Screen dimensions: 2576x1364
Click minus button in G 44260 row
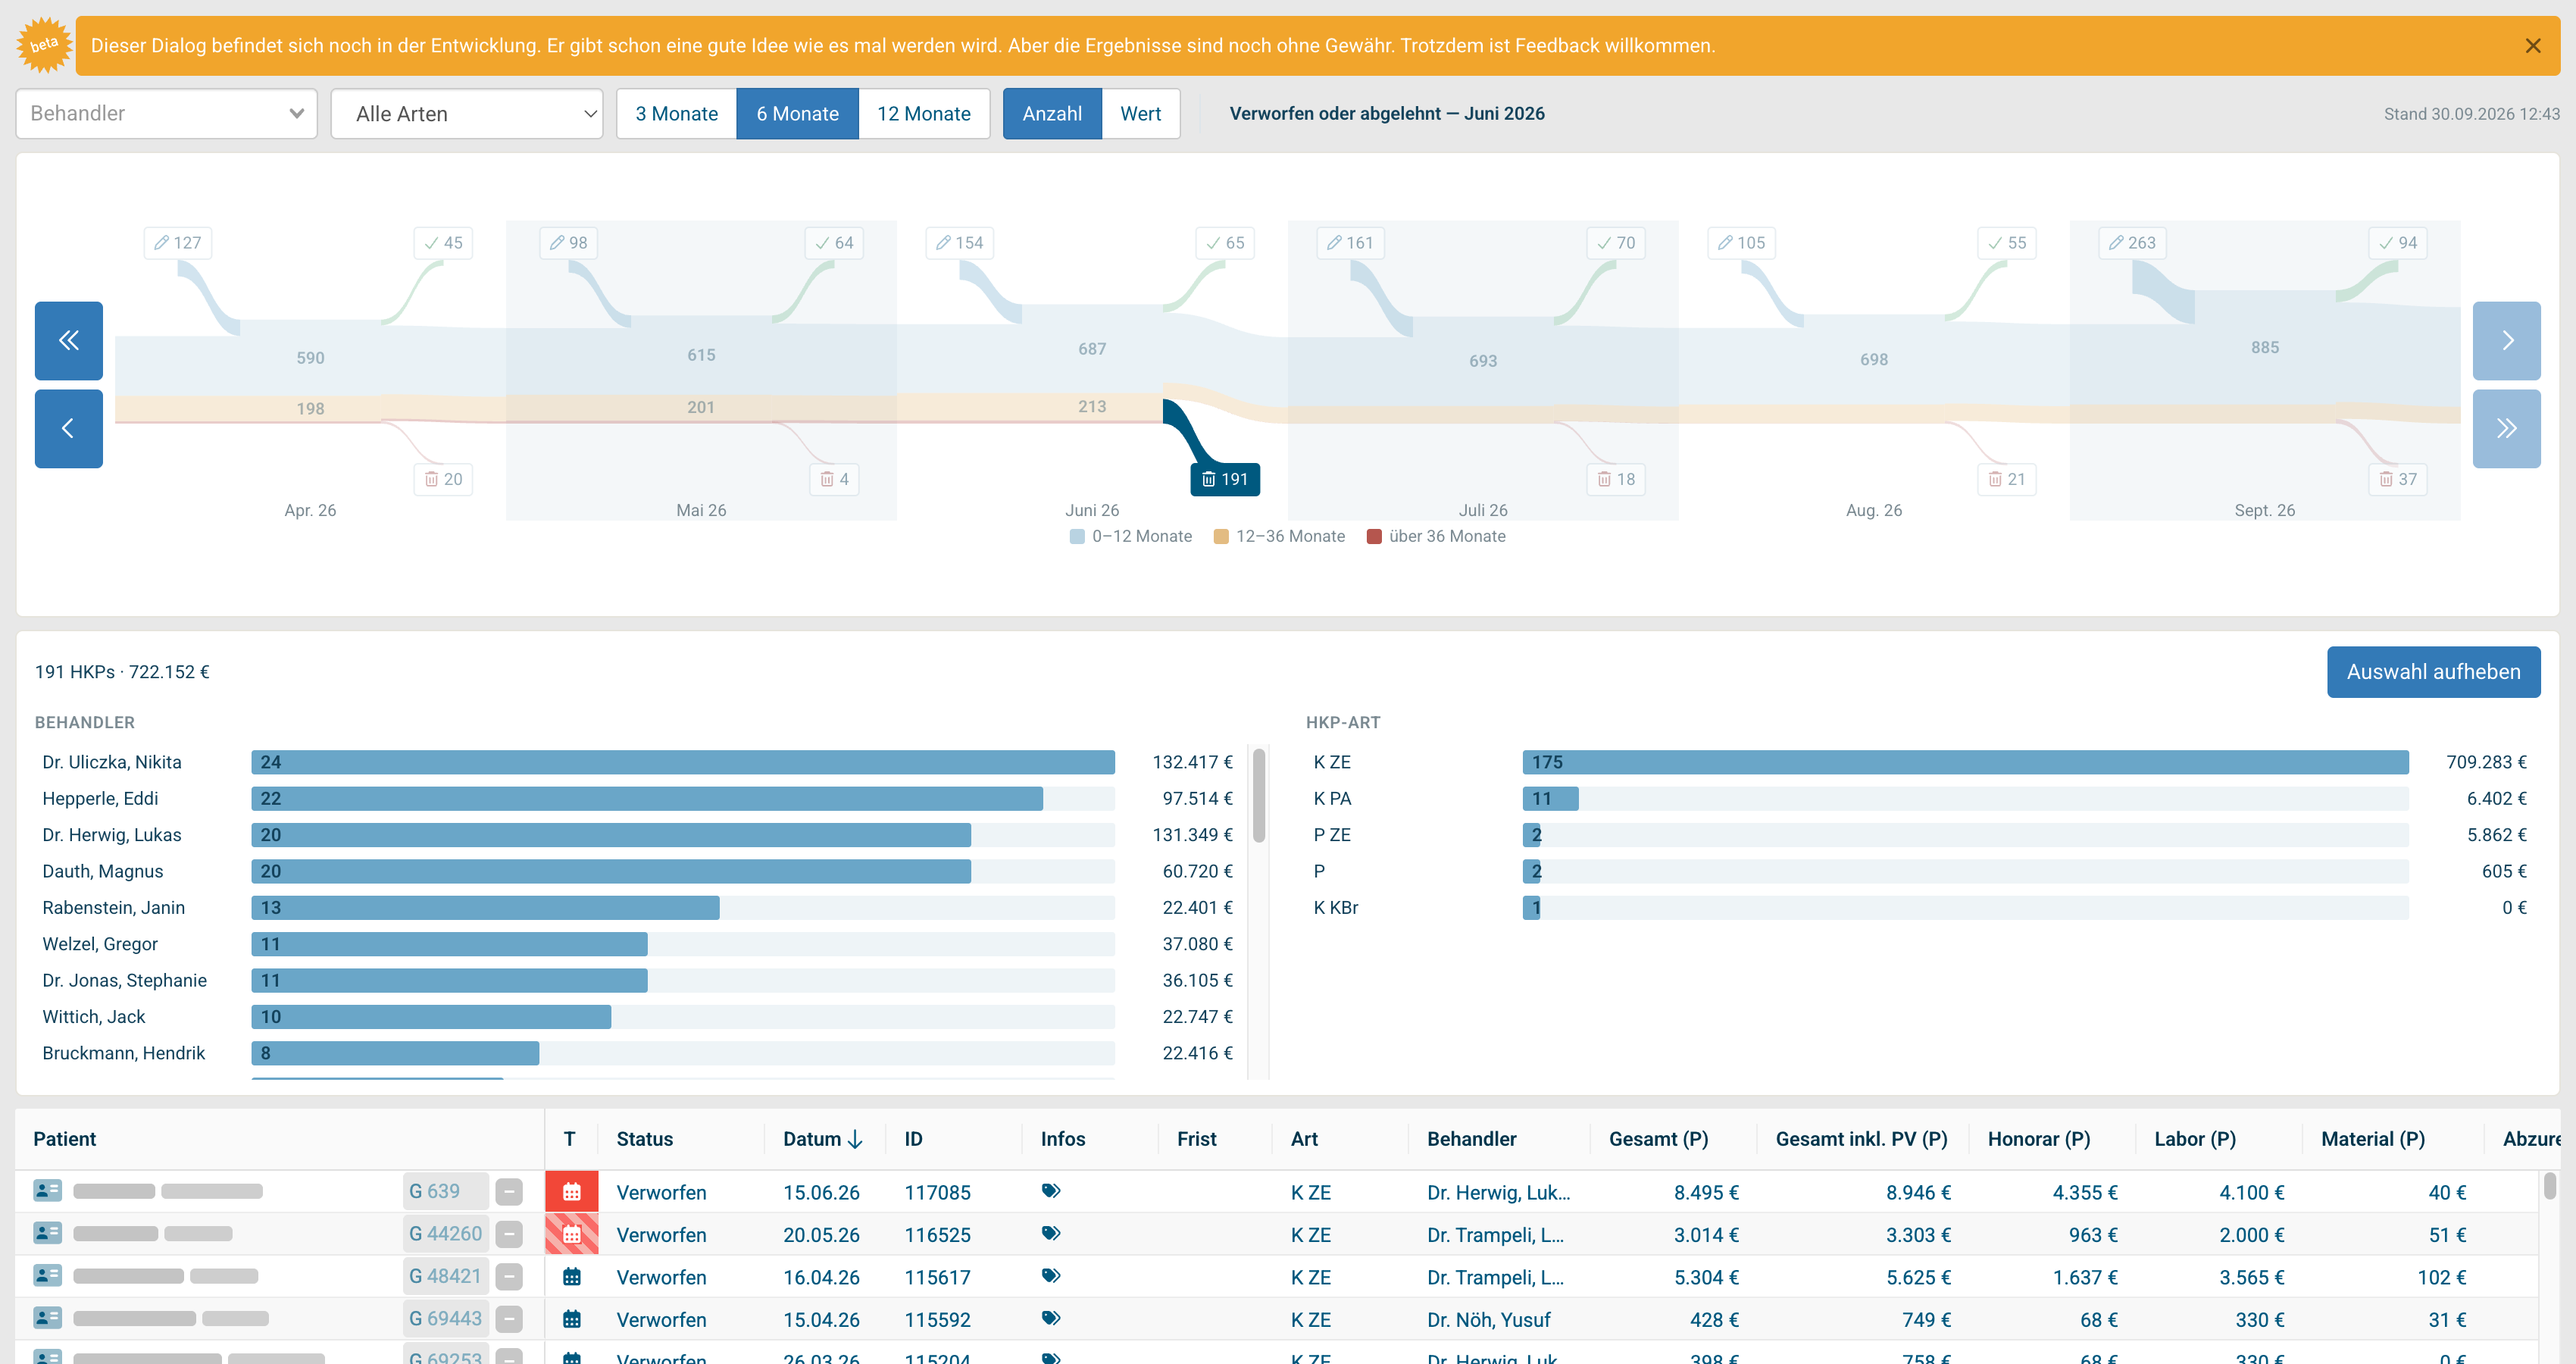tap(509, 1235)
